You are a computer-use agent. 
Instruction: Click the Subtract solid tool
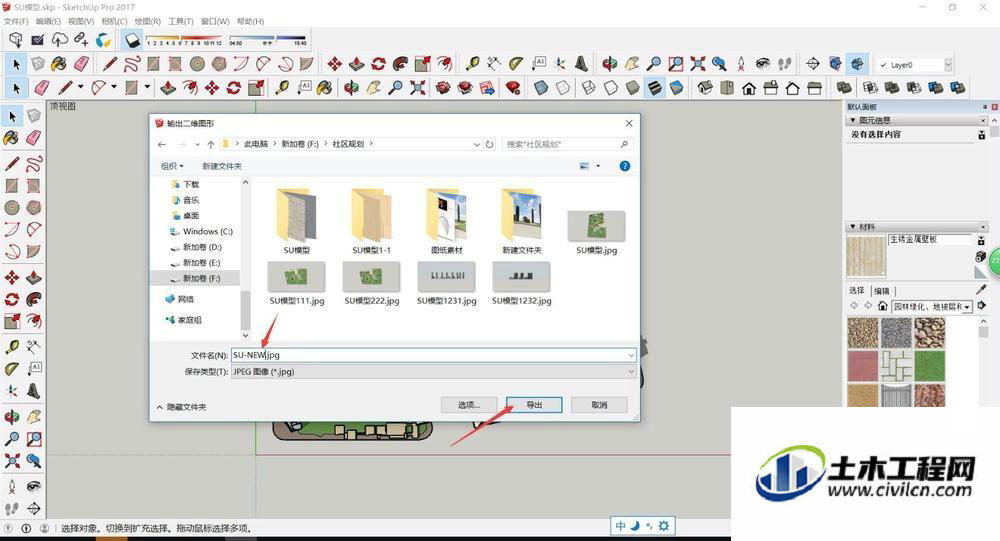914,87
